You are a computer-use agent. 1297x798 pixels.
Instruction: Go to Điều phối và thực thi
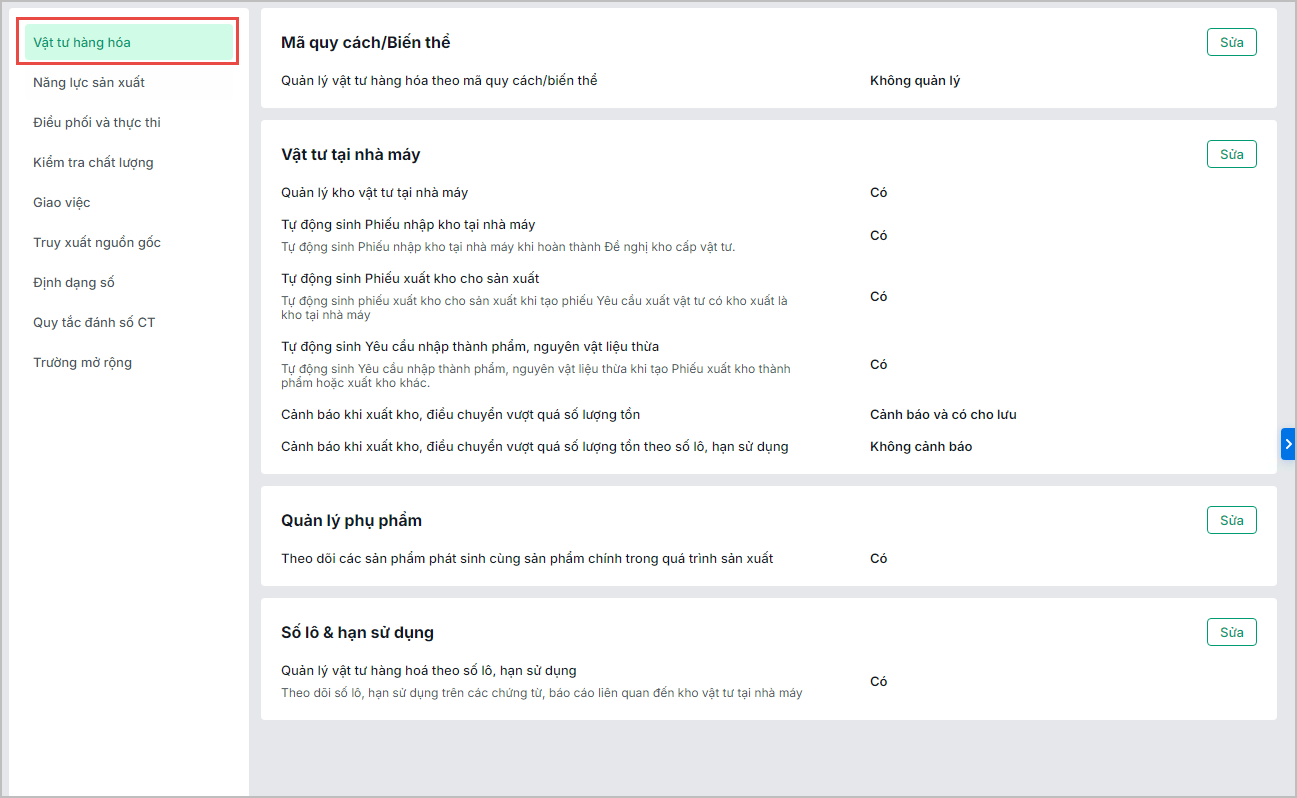point(97,122)
